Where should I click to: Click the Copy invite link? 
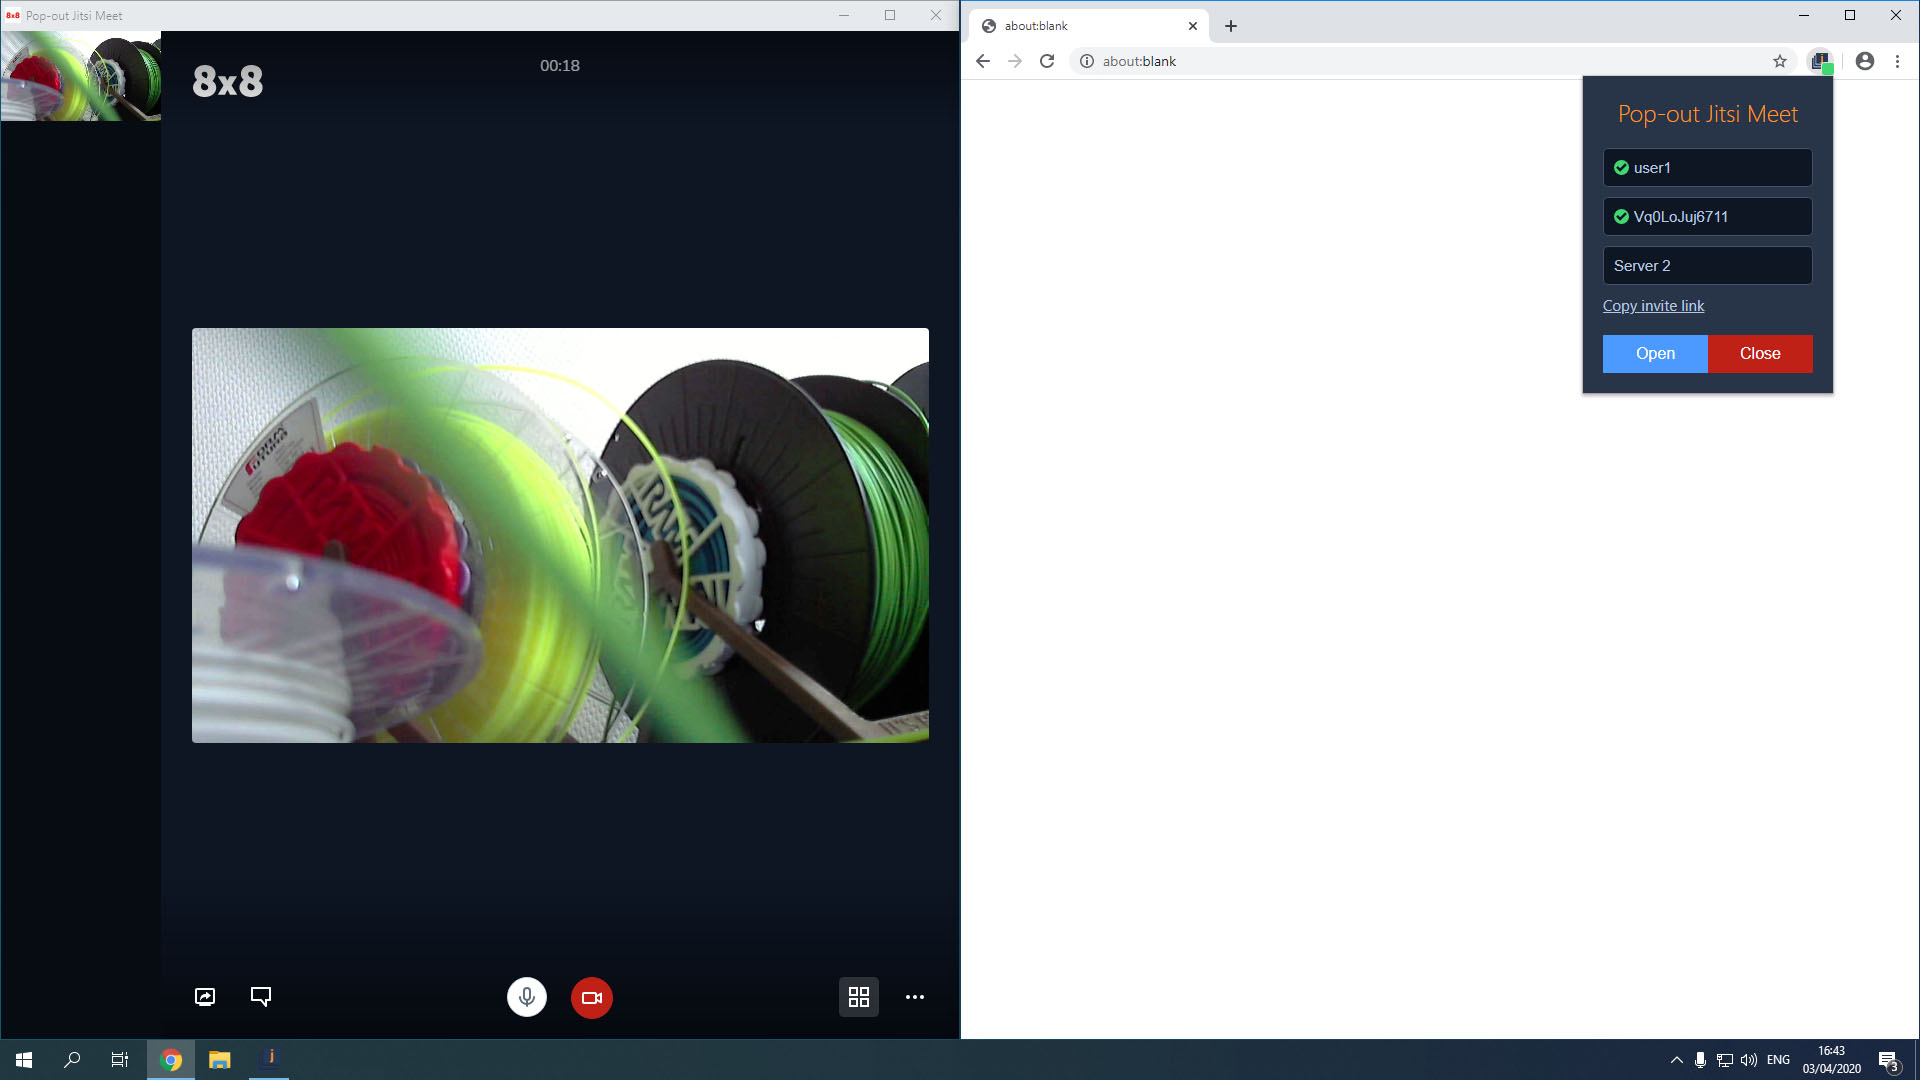(1653, 306)
